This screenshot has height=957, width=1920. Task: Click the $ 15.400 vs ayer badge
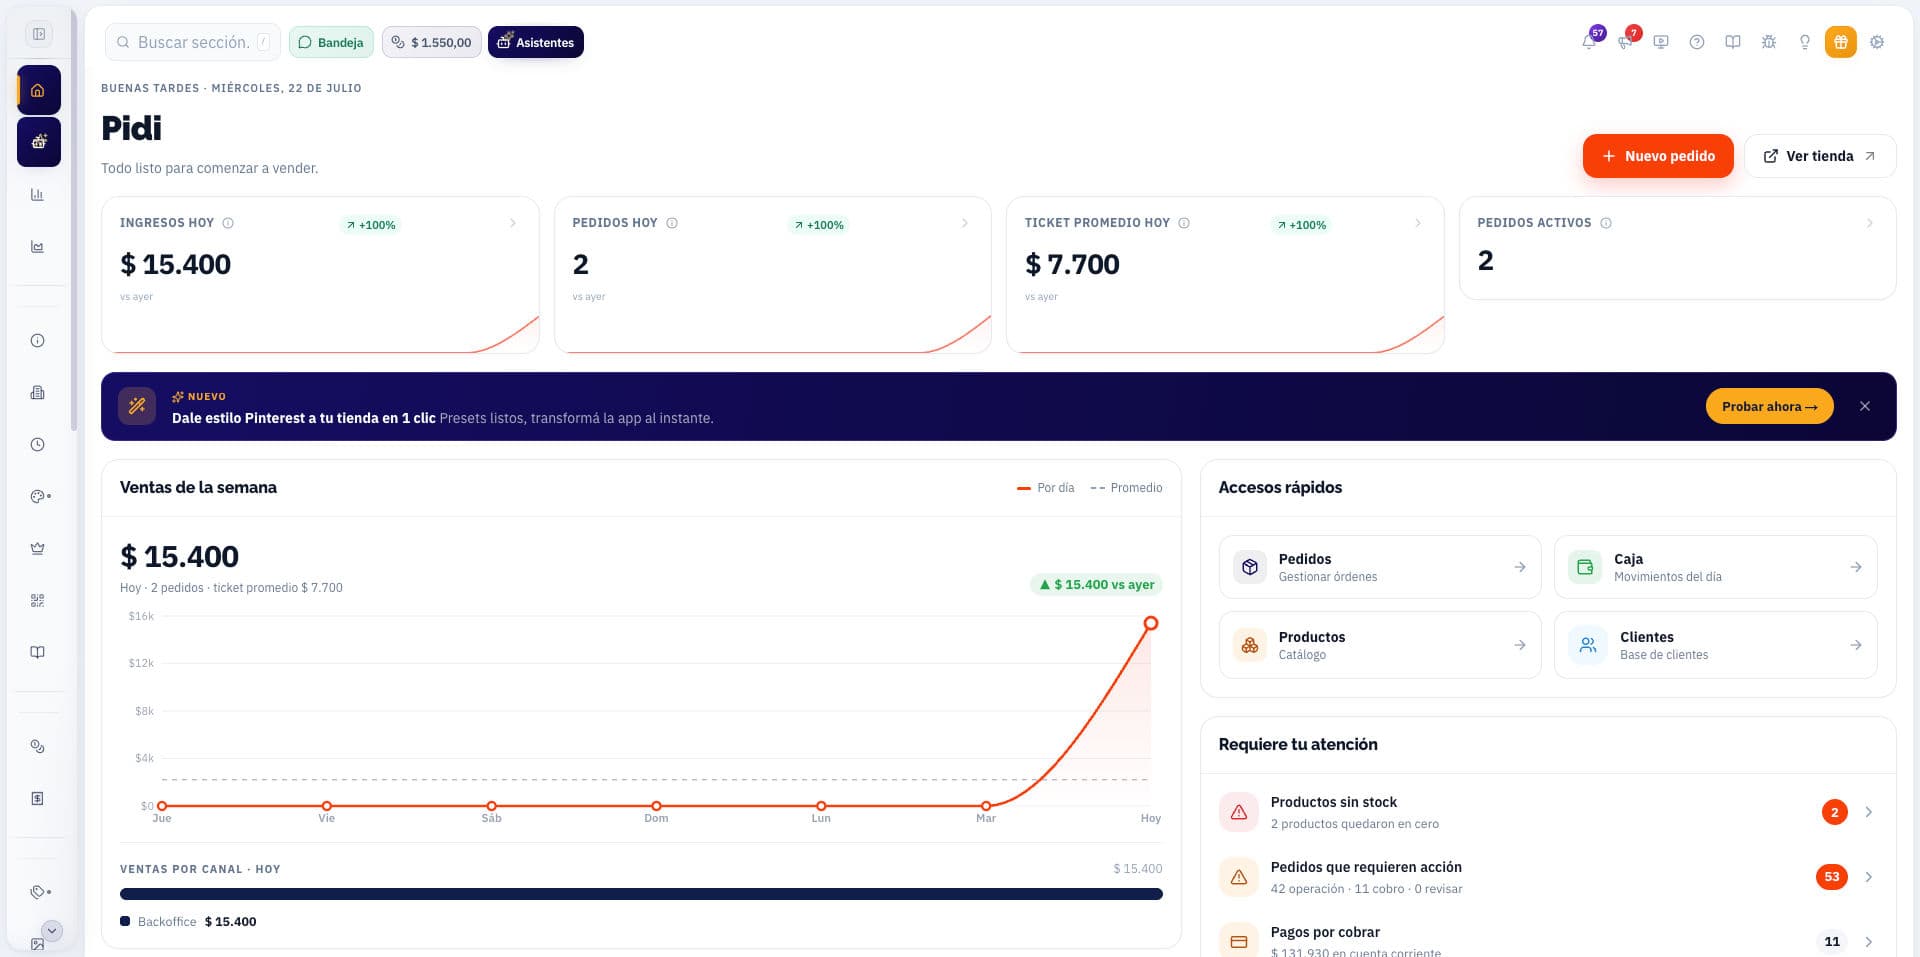tap(1096, 585)
